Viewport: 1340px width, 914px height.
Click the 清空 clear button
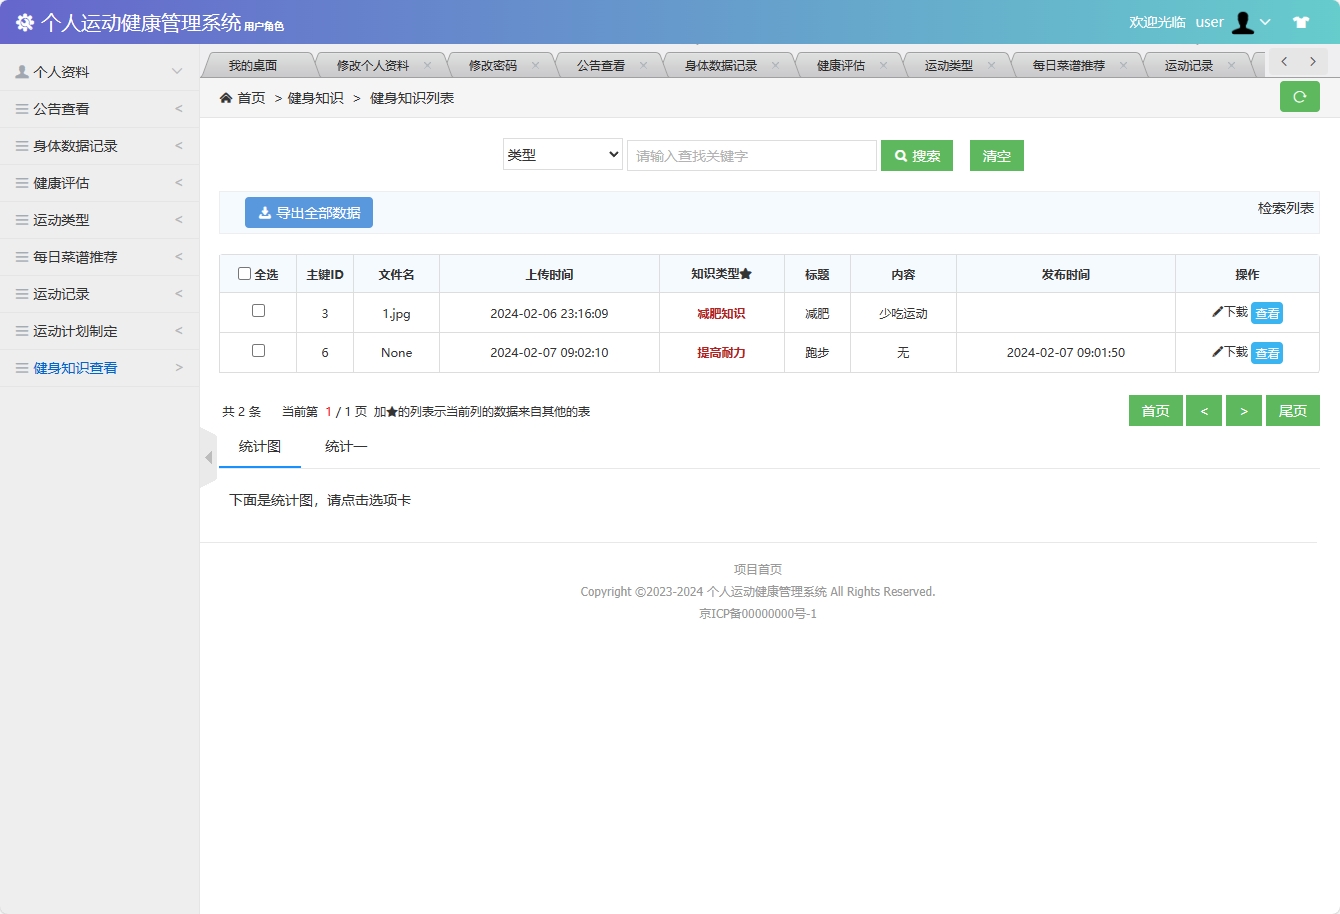pos(996,155)
